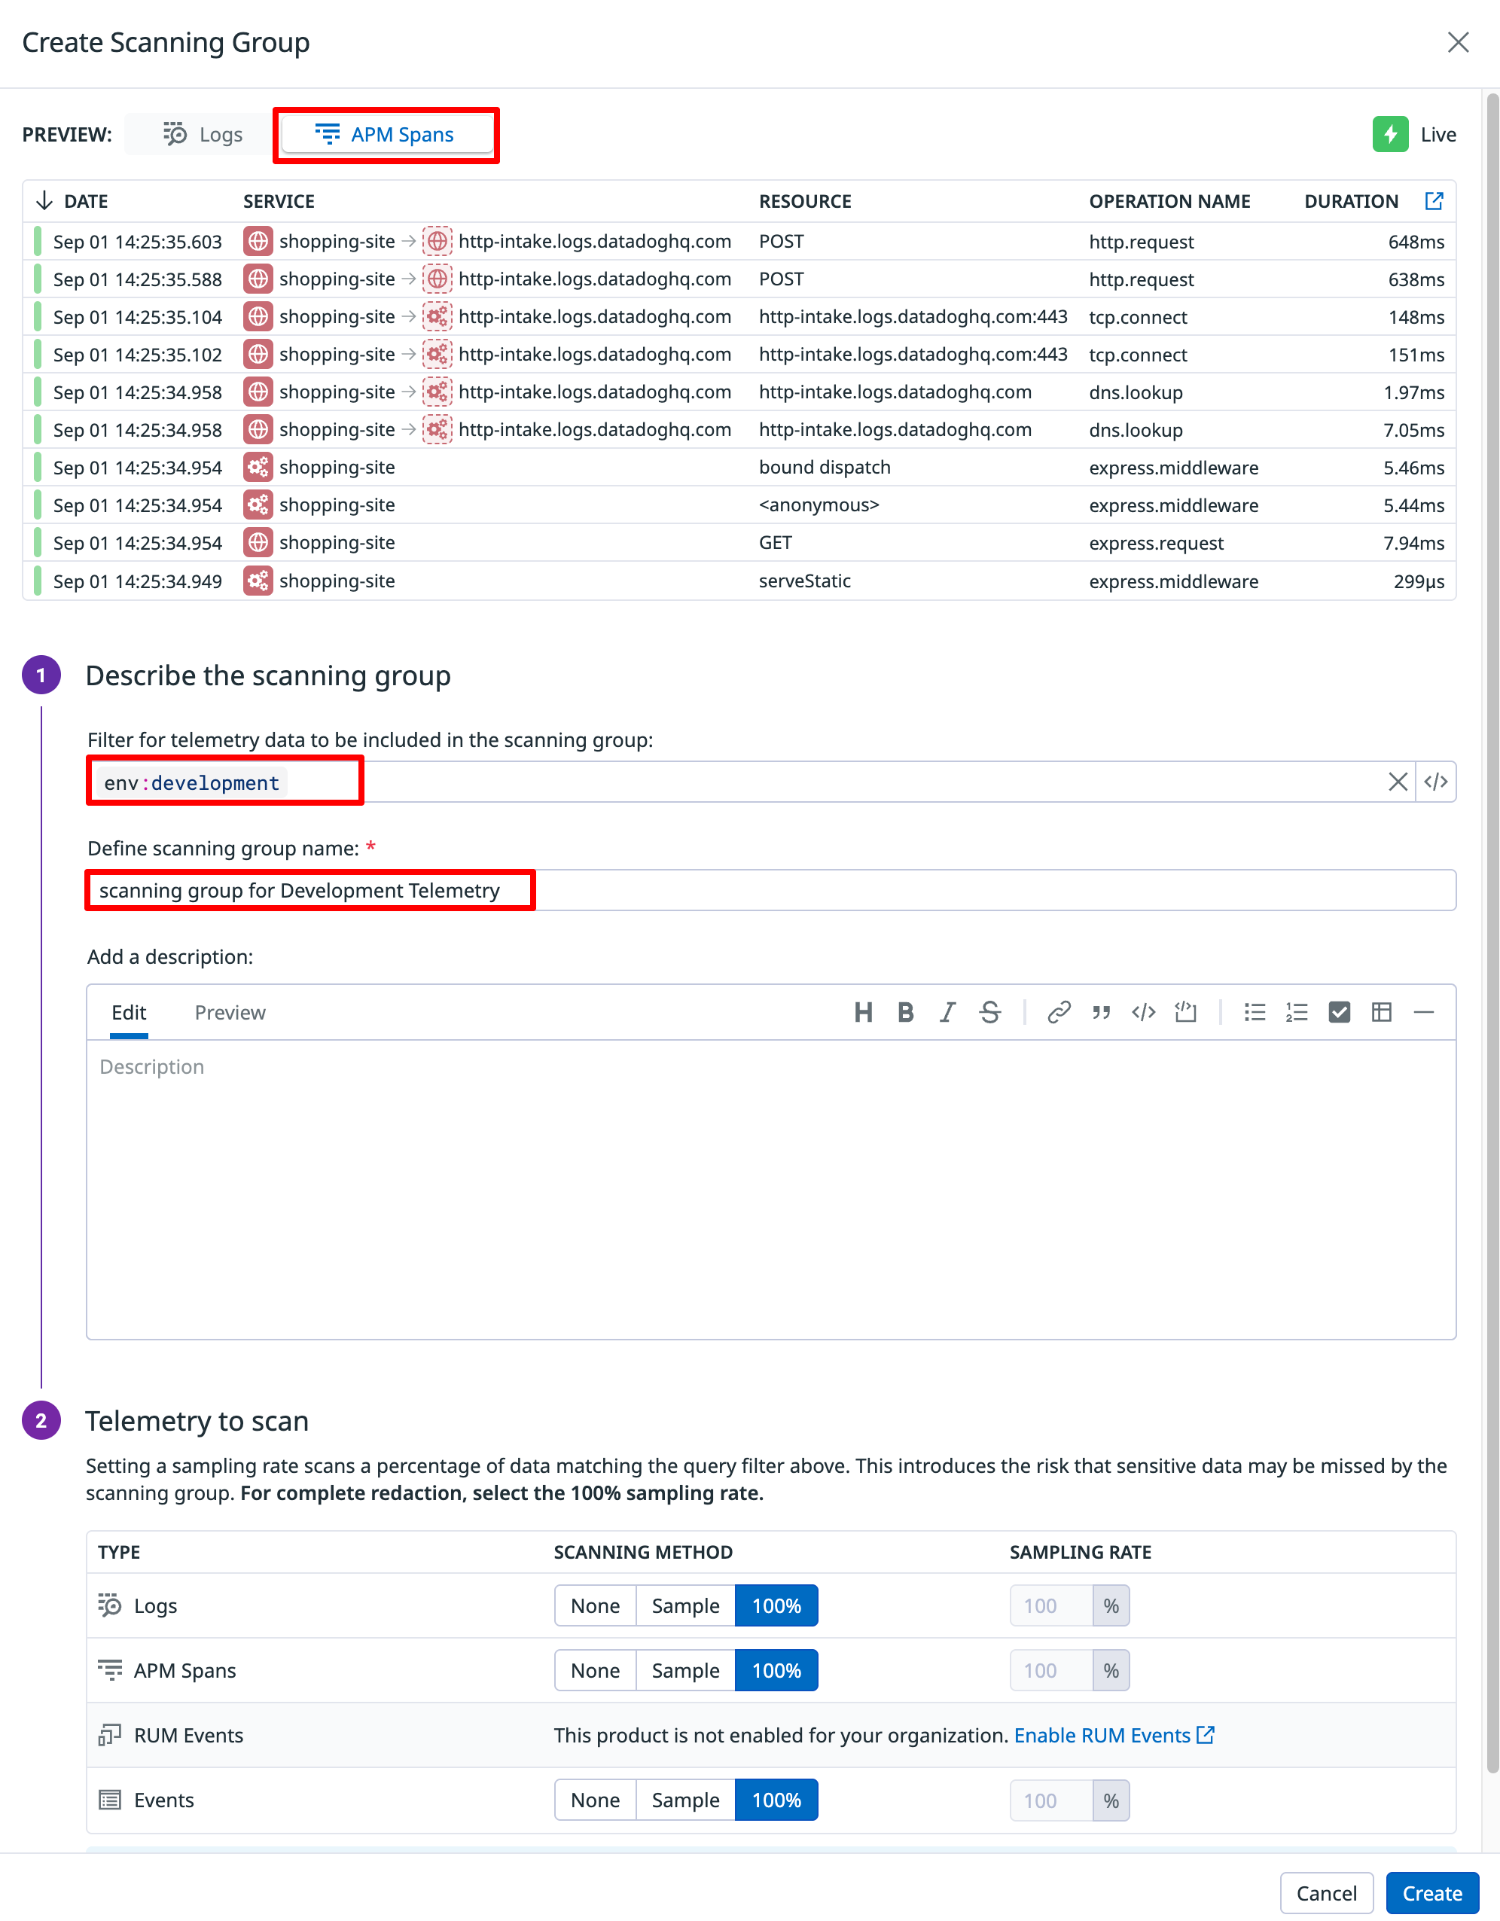
Task: Select the tcp.connect span lasting 148ms
Action: tap(739, 317)
